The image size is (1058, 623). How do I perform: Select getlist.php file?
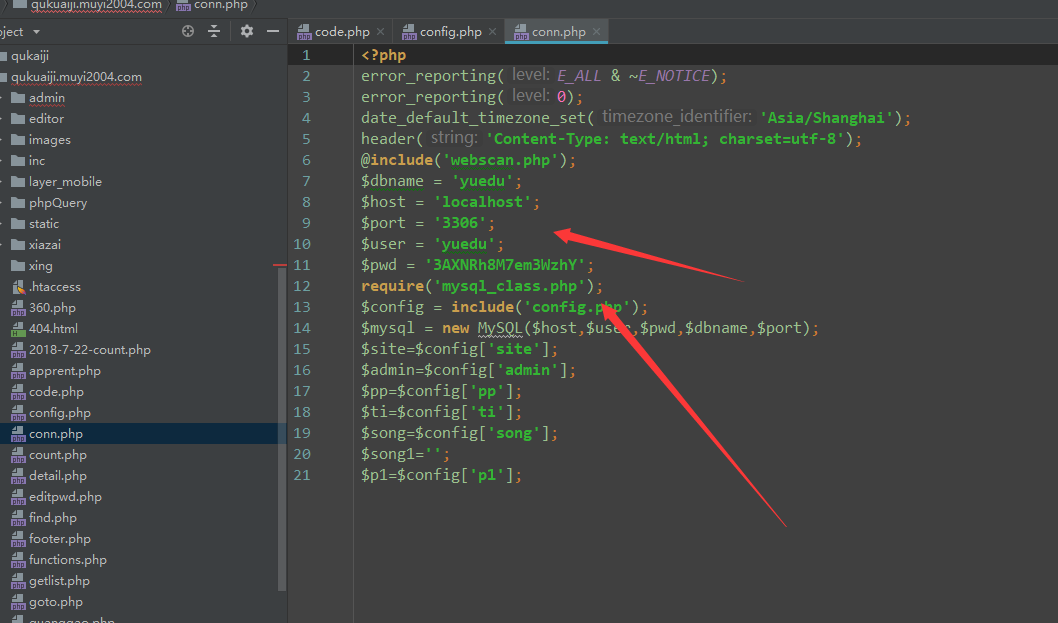tap(59, 580)
